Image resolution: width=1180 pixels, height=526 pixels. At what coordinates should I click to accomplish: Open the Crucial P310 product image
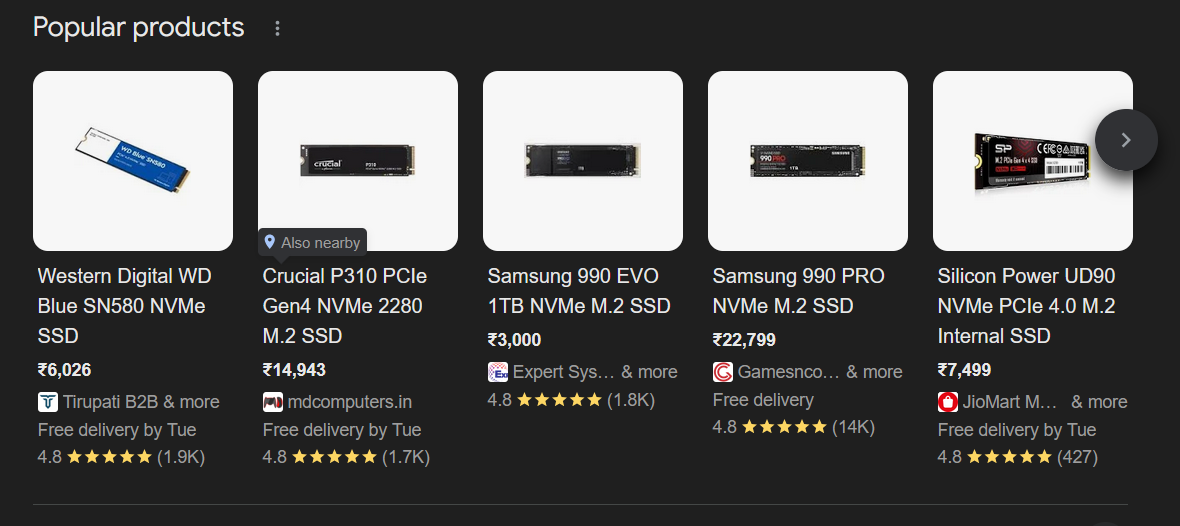[358, 160]
